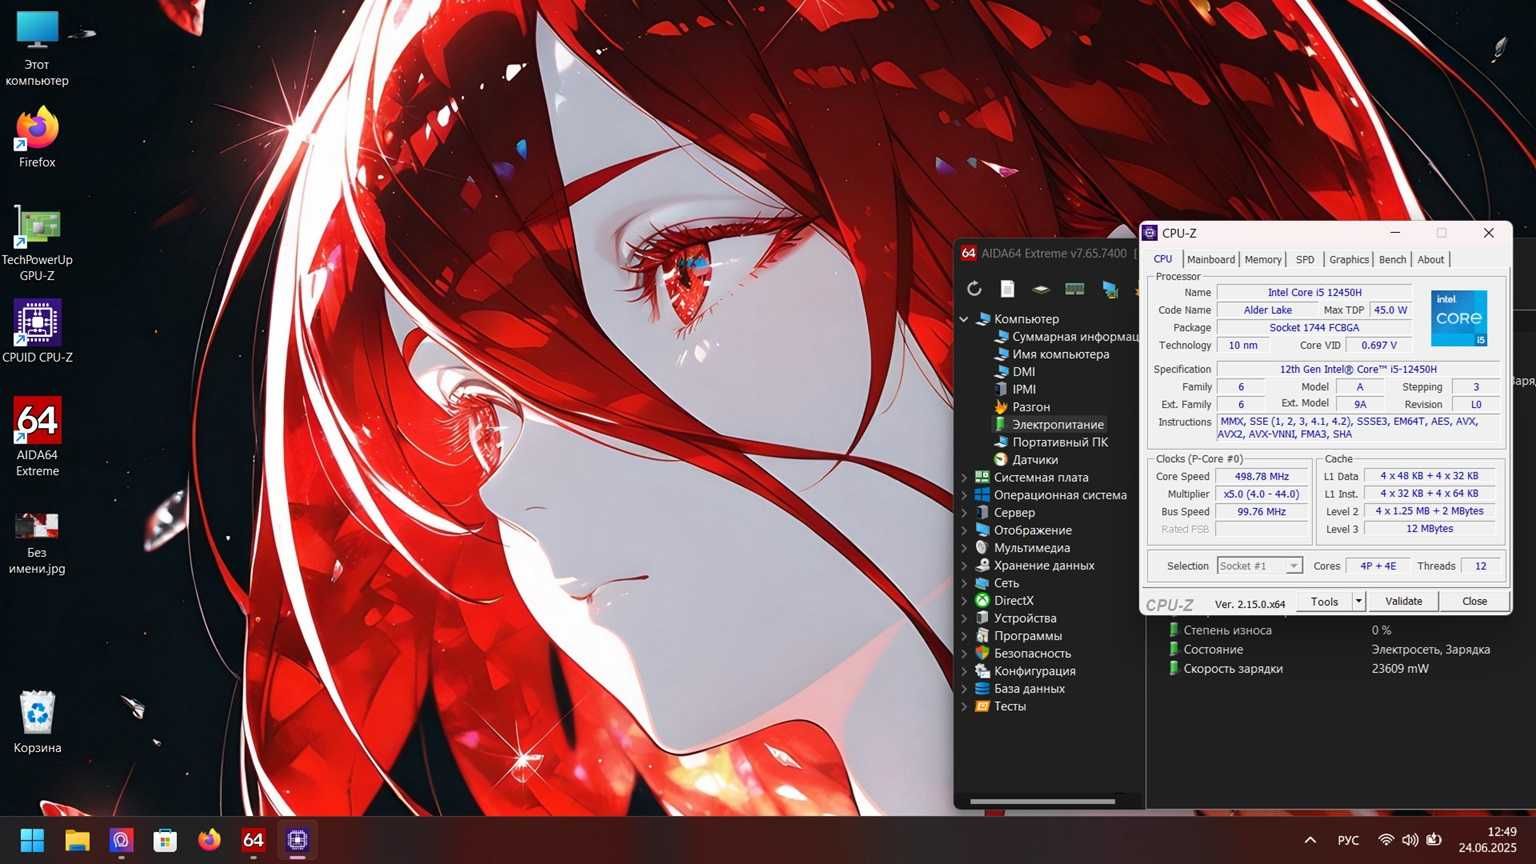Click the AIDA64 tree horizontal scrollbar
The width and height of the screenshot is (1536, 864).
(1042, 801)
